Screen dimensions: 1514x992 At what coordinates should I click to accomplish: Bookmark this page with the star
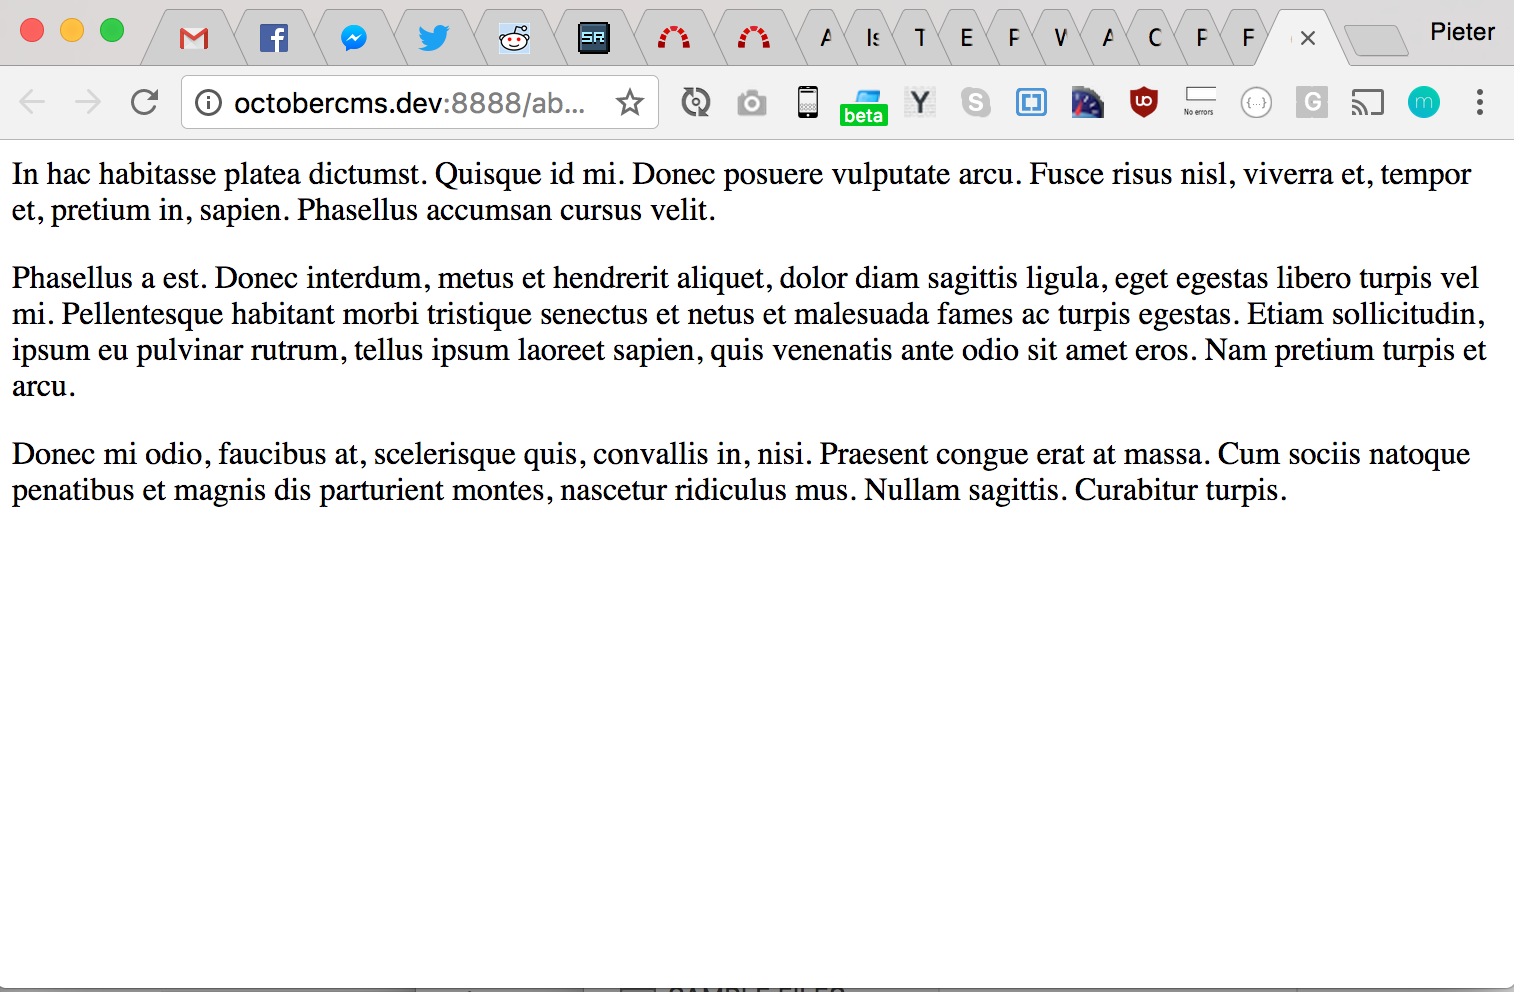629,102
